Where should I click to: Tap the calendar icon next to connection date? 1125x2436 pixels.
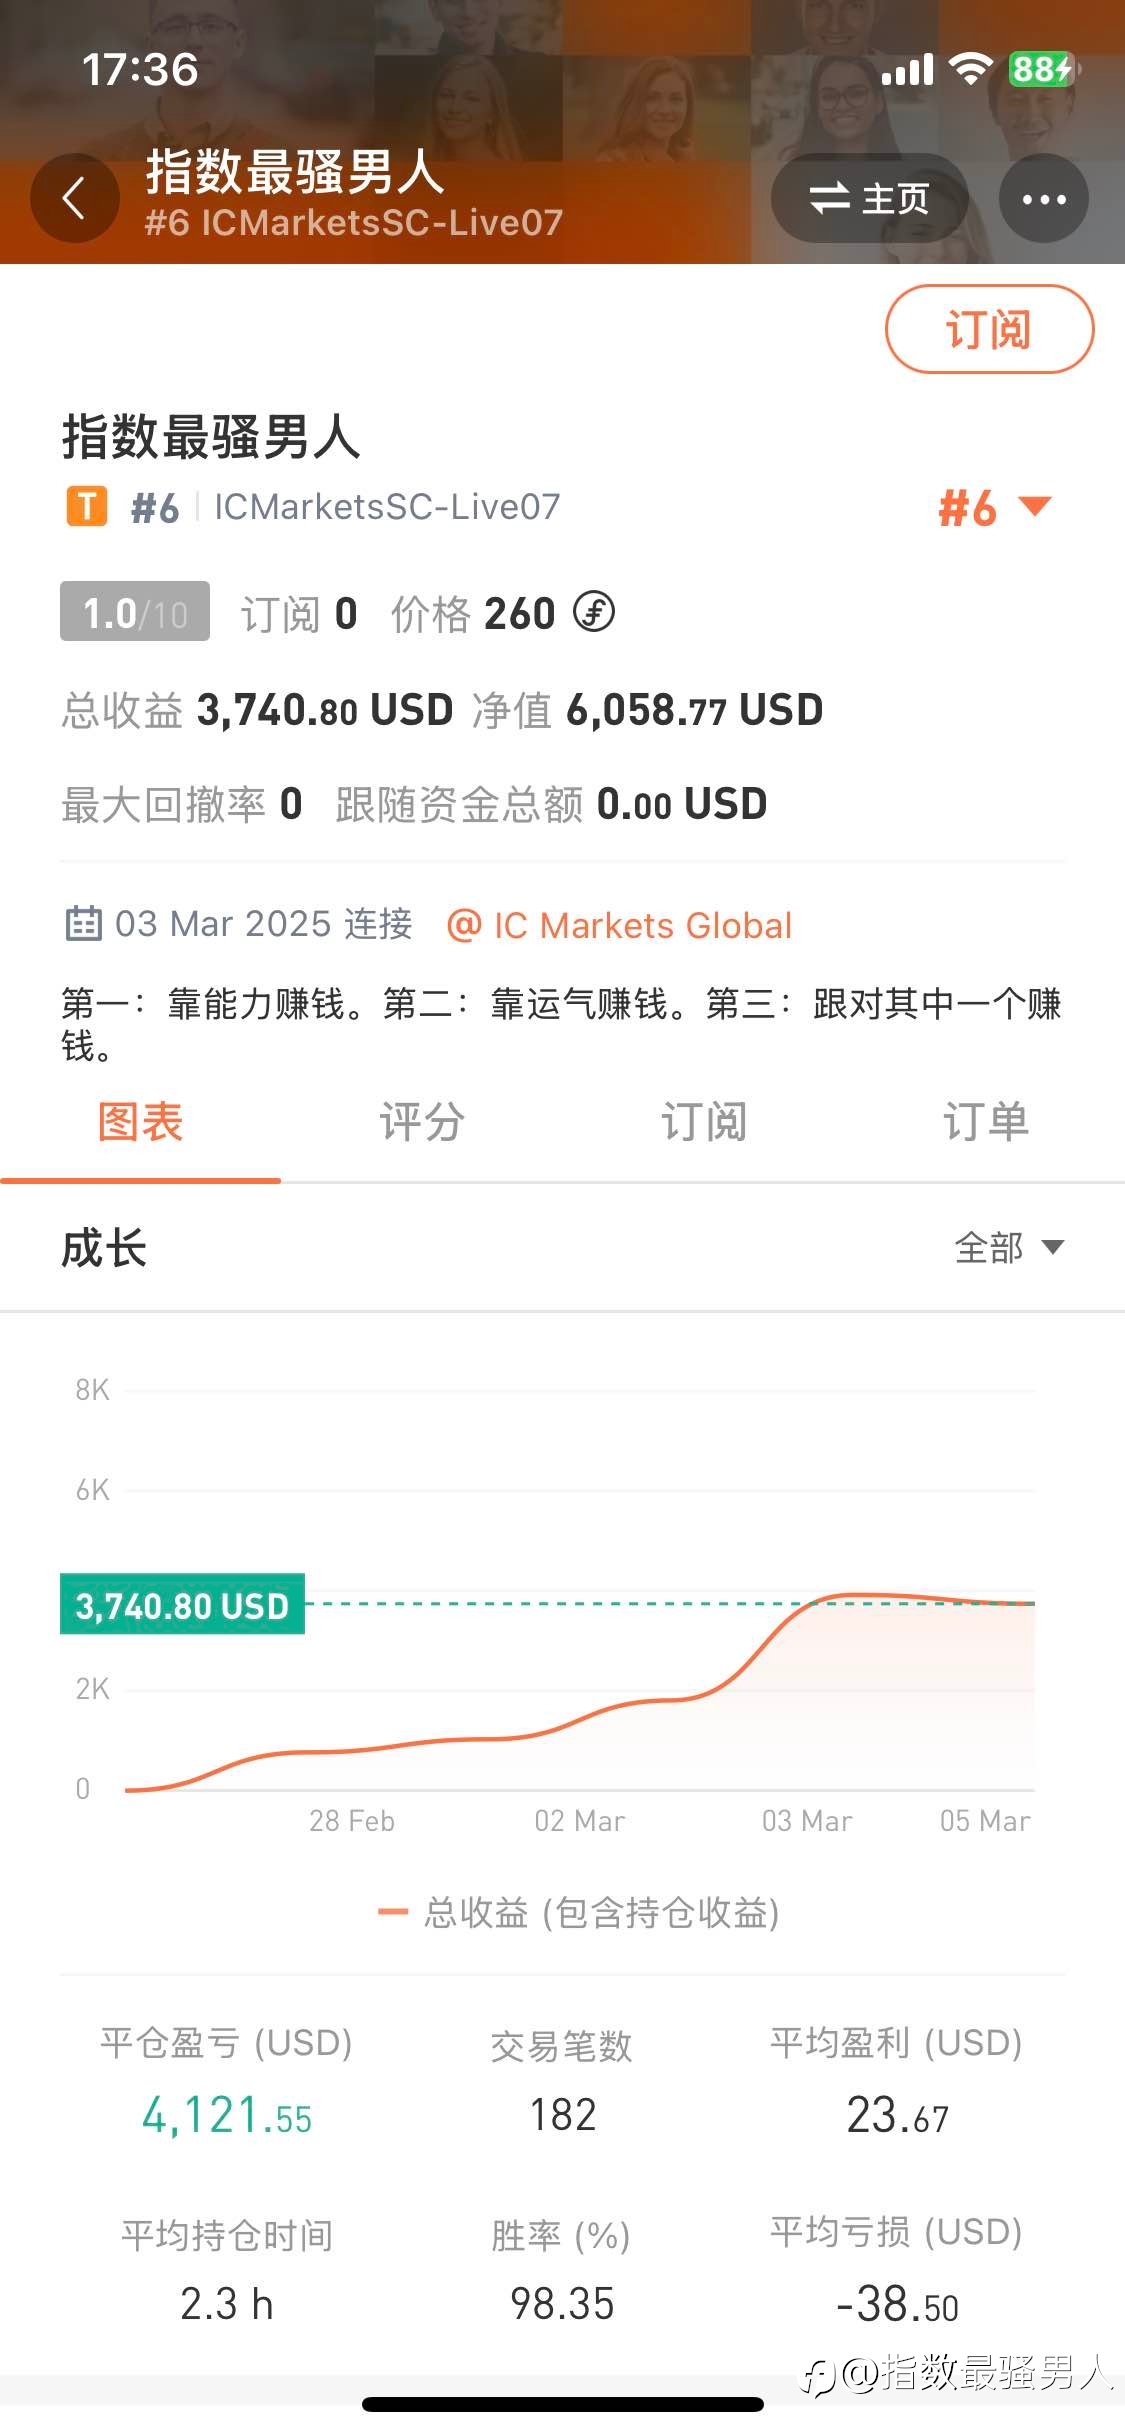[x=84, y=923]
